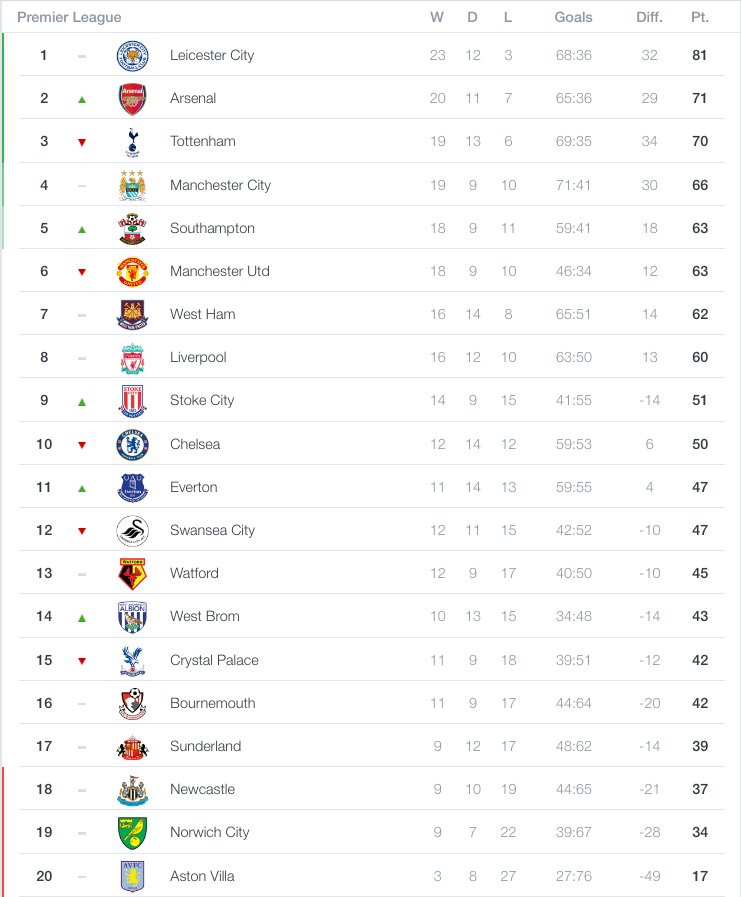Click Arsenal's green up-arrow position indicator

(x=82, y=99)
